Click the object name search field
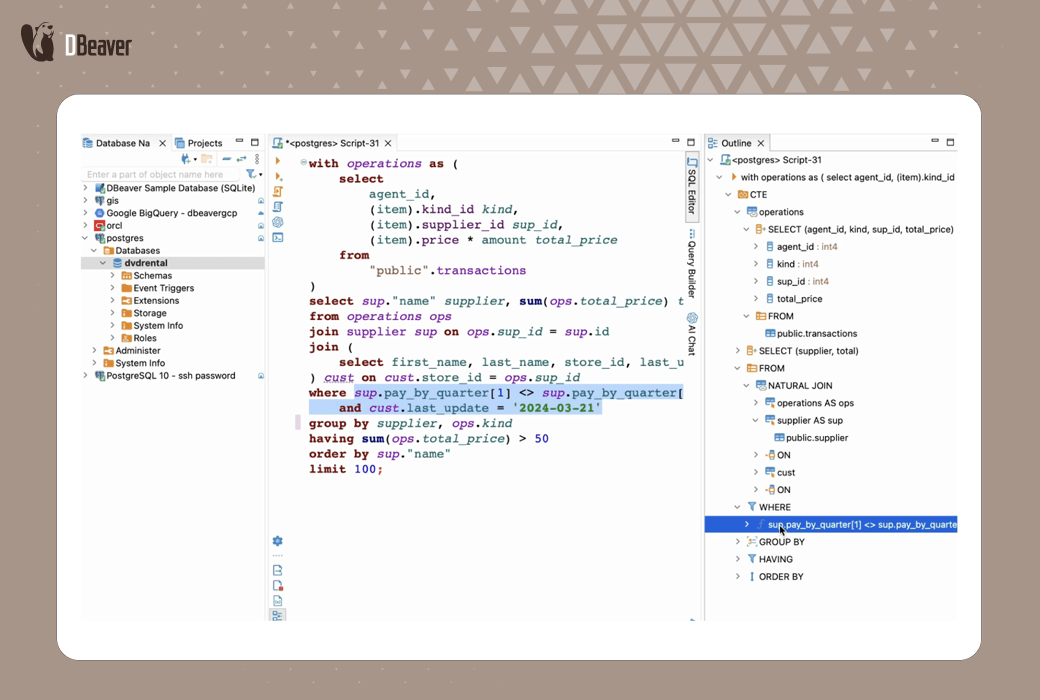 [155, 175]
